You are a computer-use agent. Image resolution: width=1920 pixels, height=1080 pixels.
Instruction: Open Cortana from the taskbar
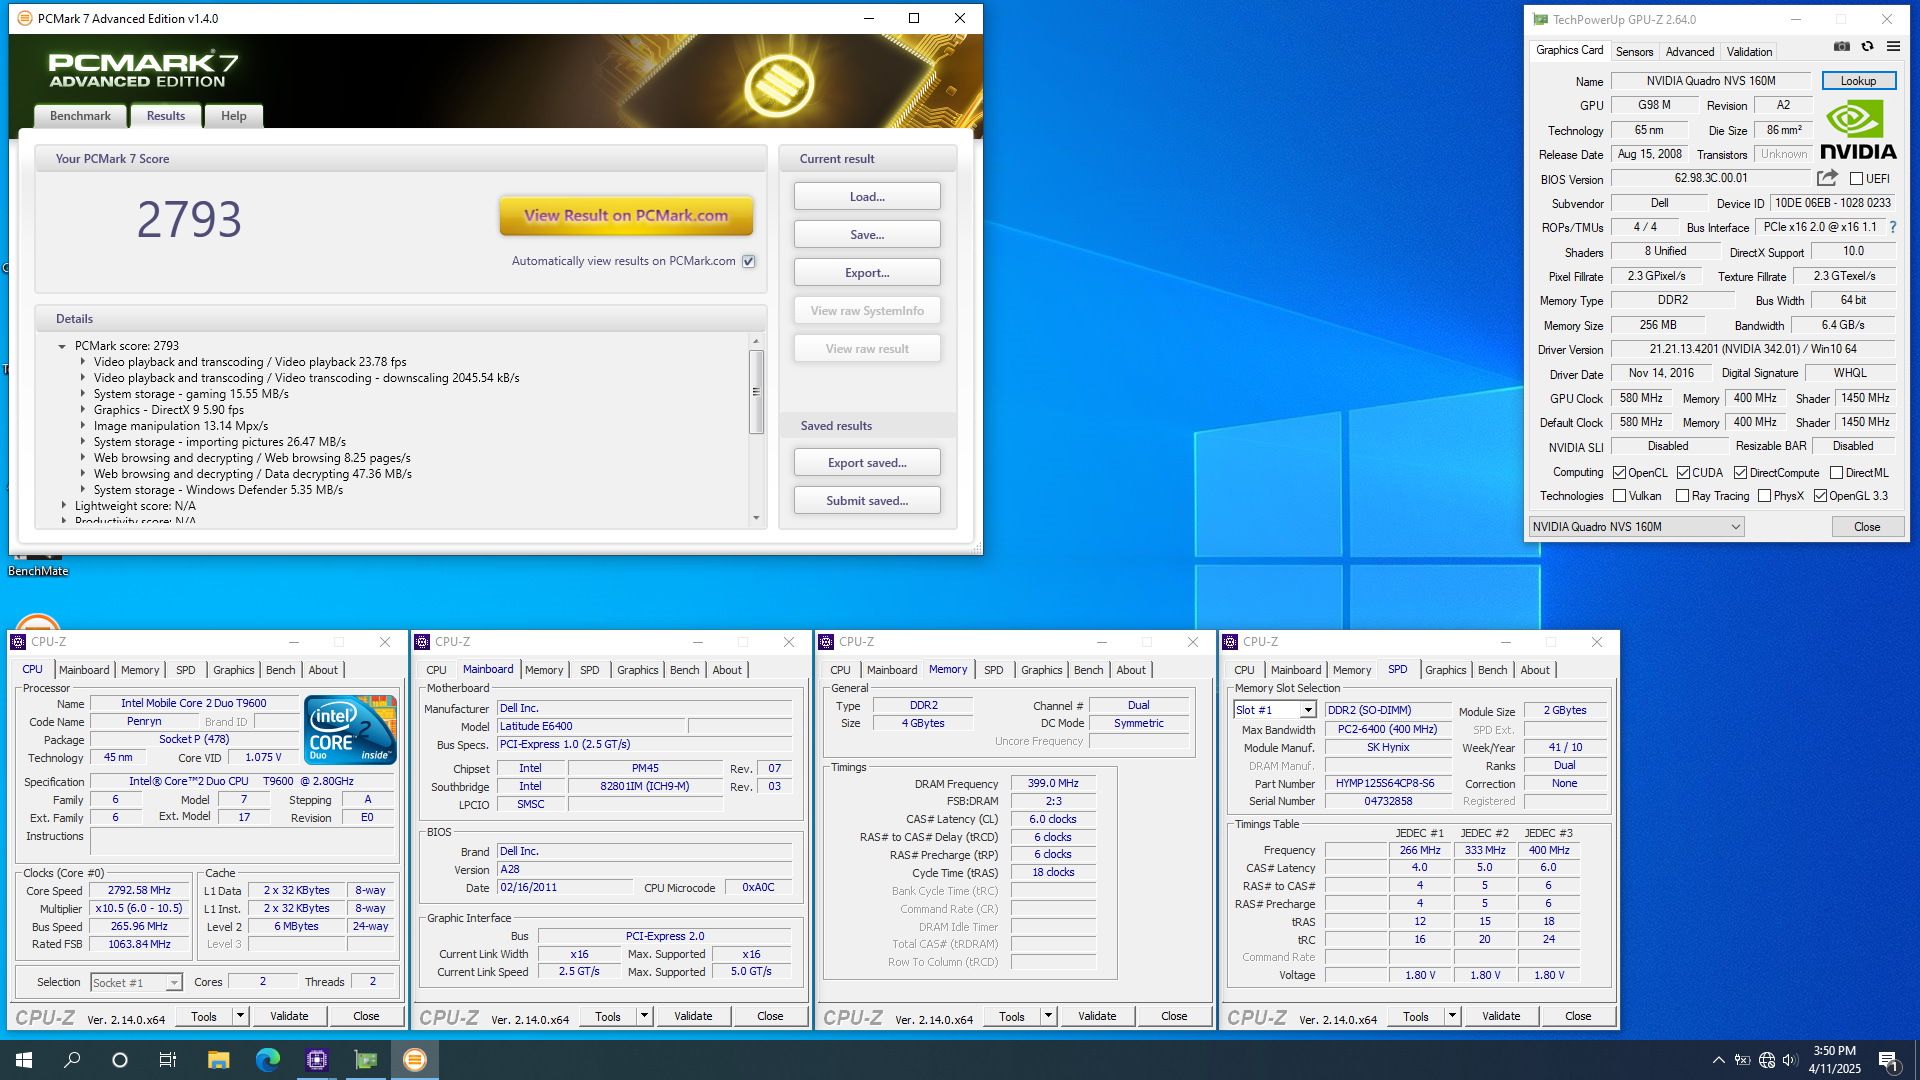[x=120, y=1060]
